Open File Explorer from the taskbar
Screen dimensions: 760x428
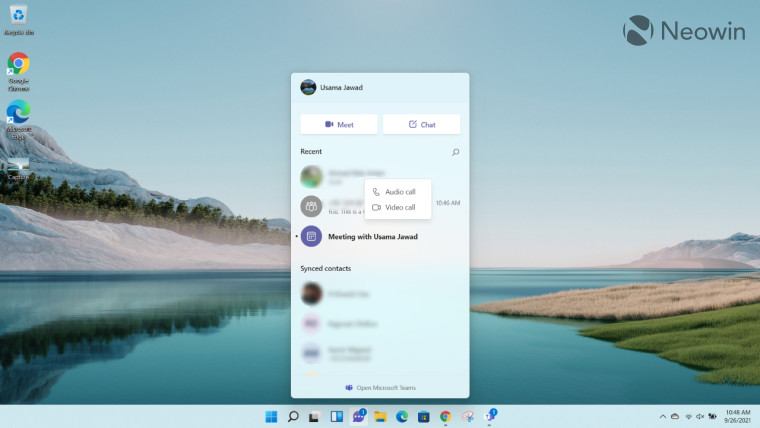point(380,416)
